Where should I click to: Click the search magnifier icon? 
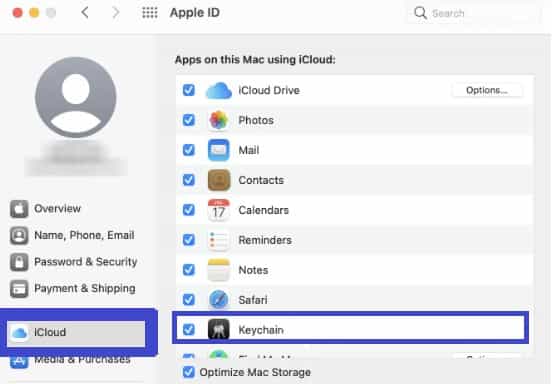[420, 13]
